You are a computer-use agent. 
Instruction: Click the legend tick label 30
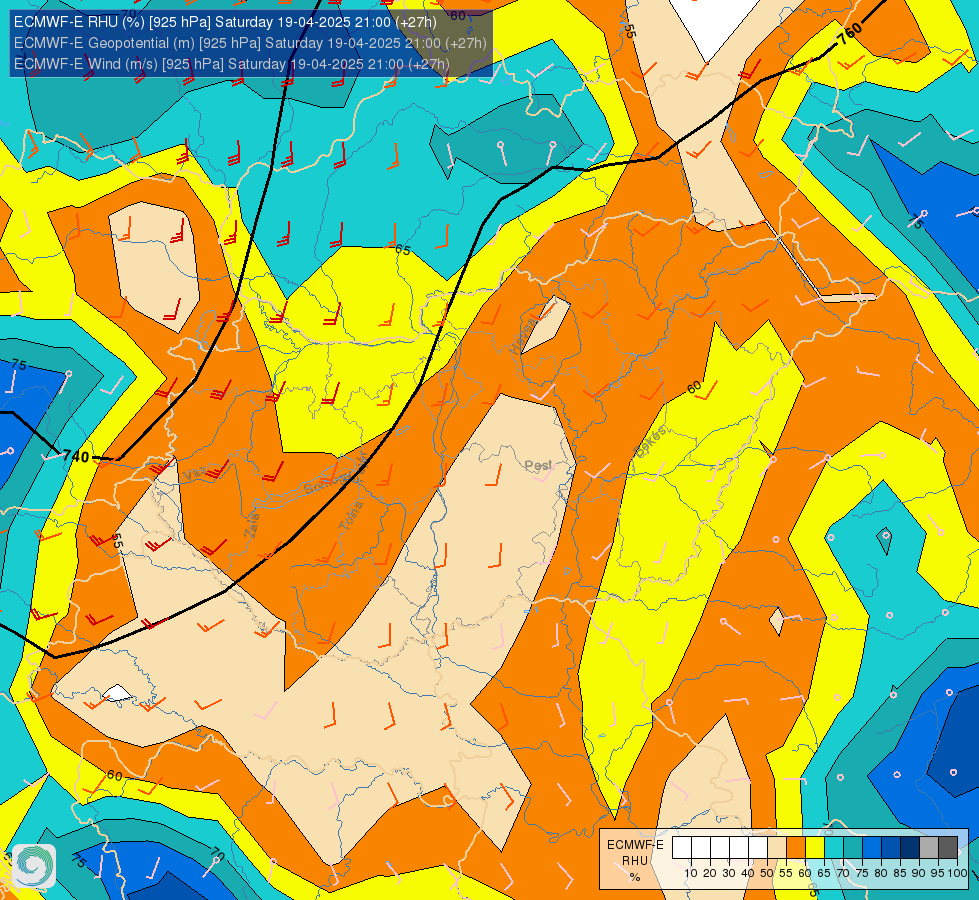pyautogui.click(x=729, y=873)
